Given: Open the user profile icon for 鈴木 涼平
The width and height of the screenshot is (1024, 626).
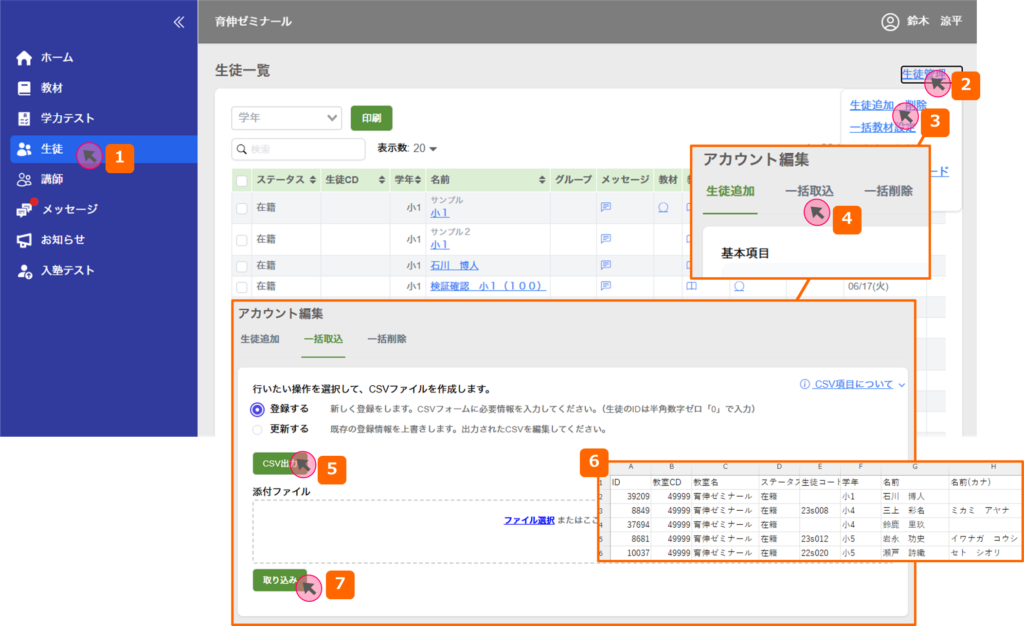Looking at the screenshot, I should (890, 21).
